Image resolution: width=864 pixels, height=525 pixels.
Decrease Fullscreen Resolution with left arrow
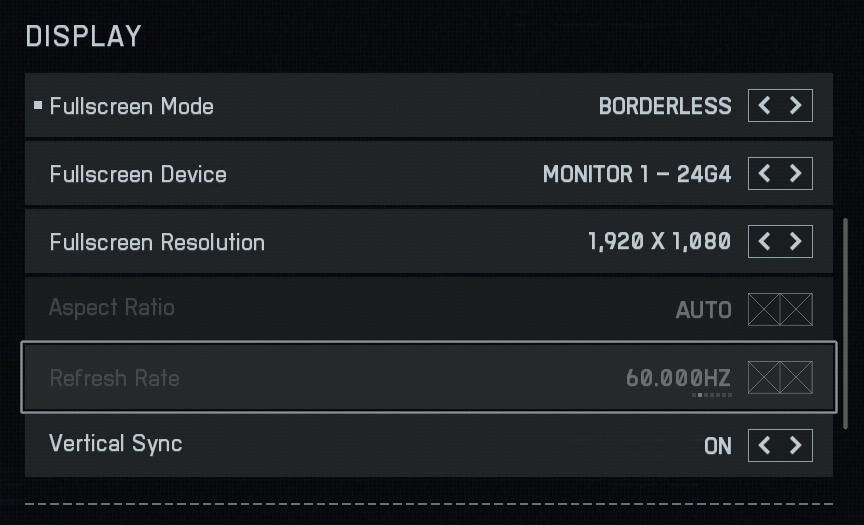(x=765, y=241)
